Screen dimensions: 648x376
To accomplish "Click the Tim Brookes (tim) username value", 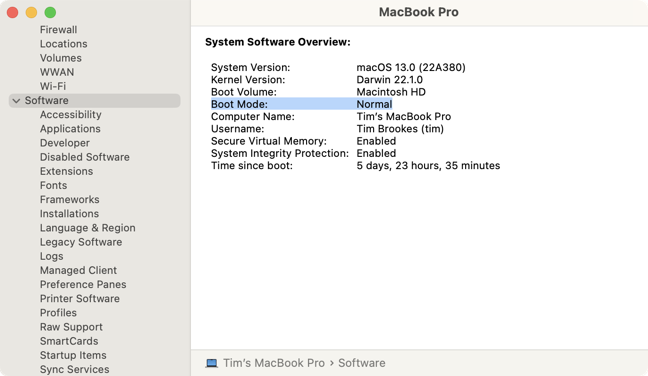I will (x=400, y=129).
